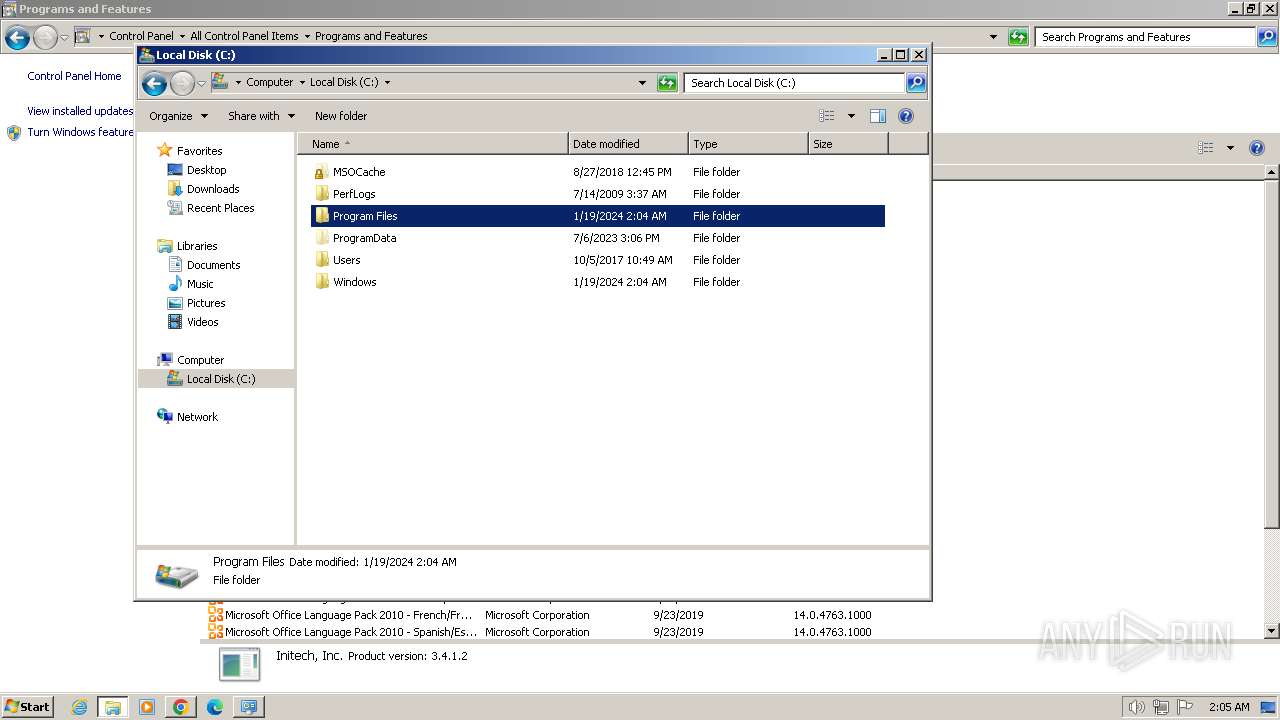The image size is (1280, 720).
Task: Click the Forward arrow in Local Disk window
Action: (182, 83)
